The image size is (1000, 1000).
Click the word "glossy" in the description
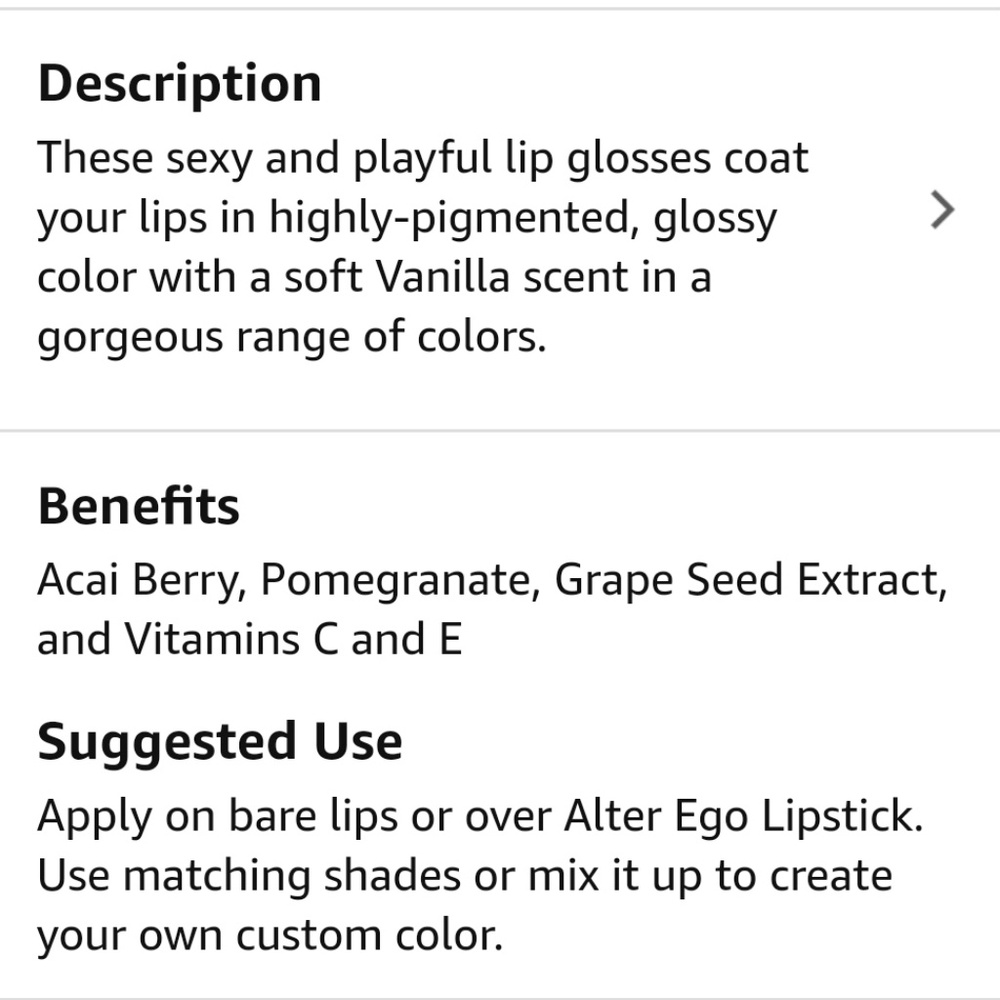(715, 218)
